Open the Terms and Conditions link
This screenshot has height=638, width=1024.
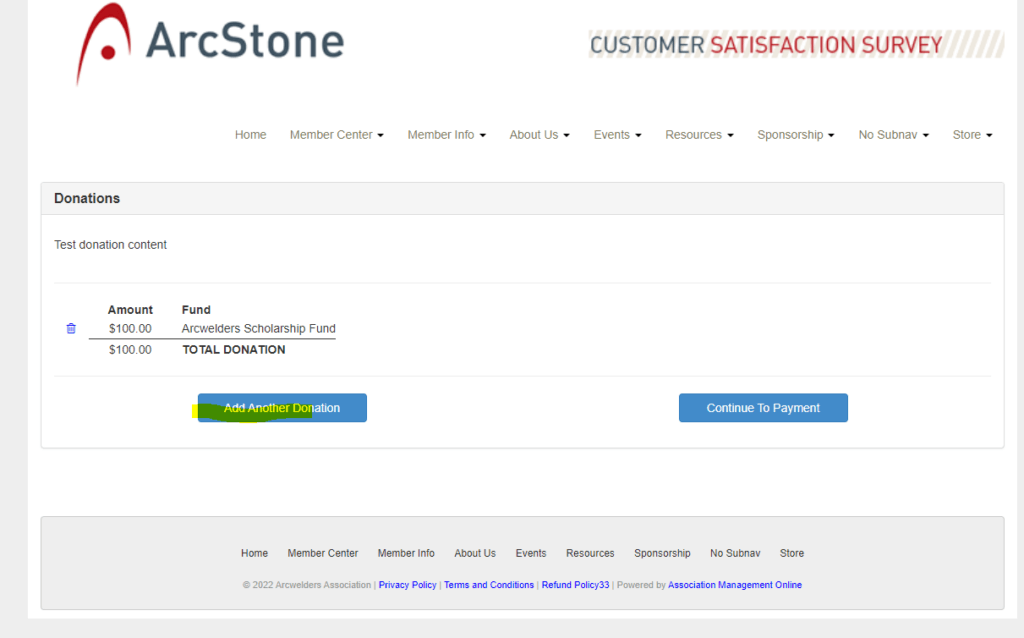[489, 585]
